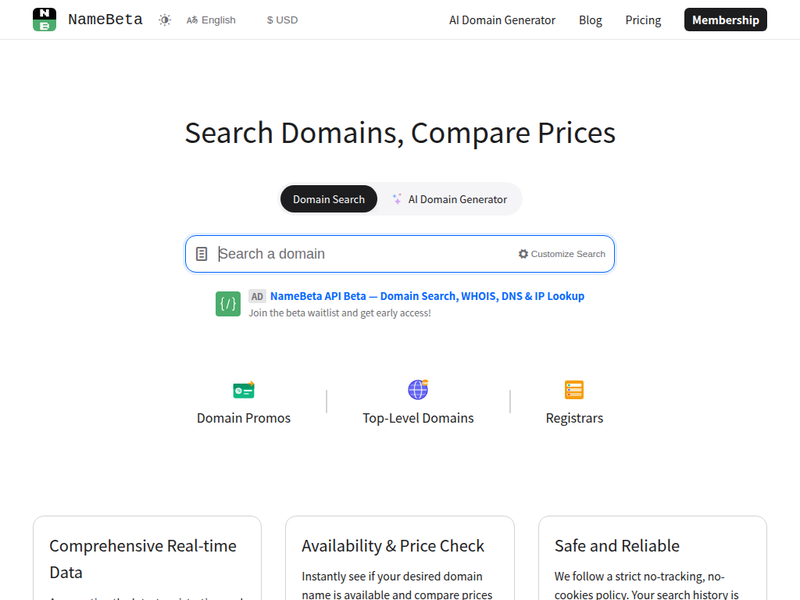Toggle the light/dark theme sun icon
This screenshot has height=600, width=800.
pos(164,20)
